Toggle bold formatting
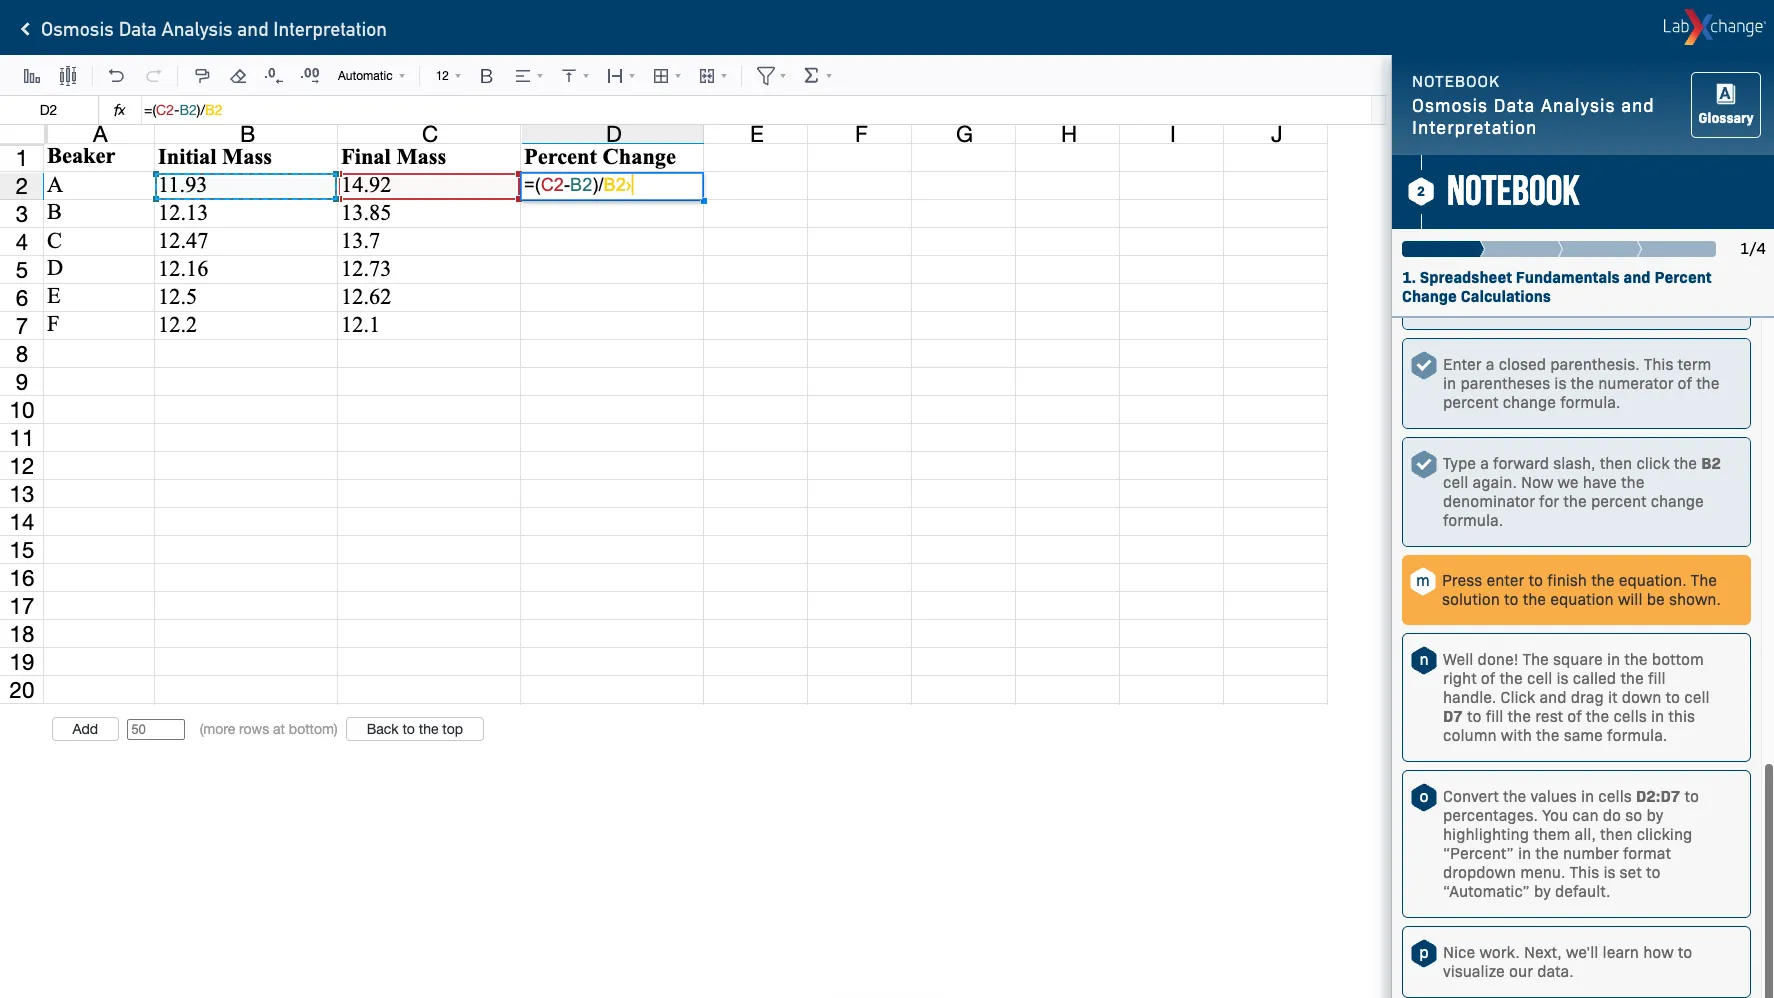 coord(486,76)
